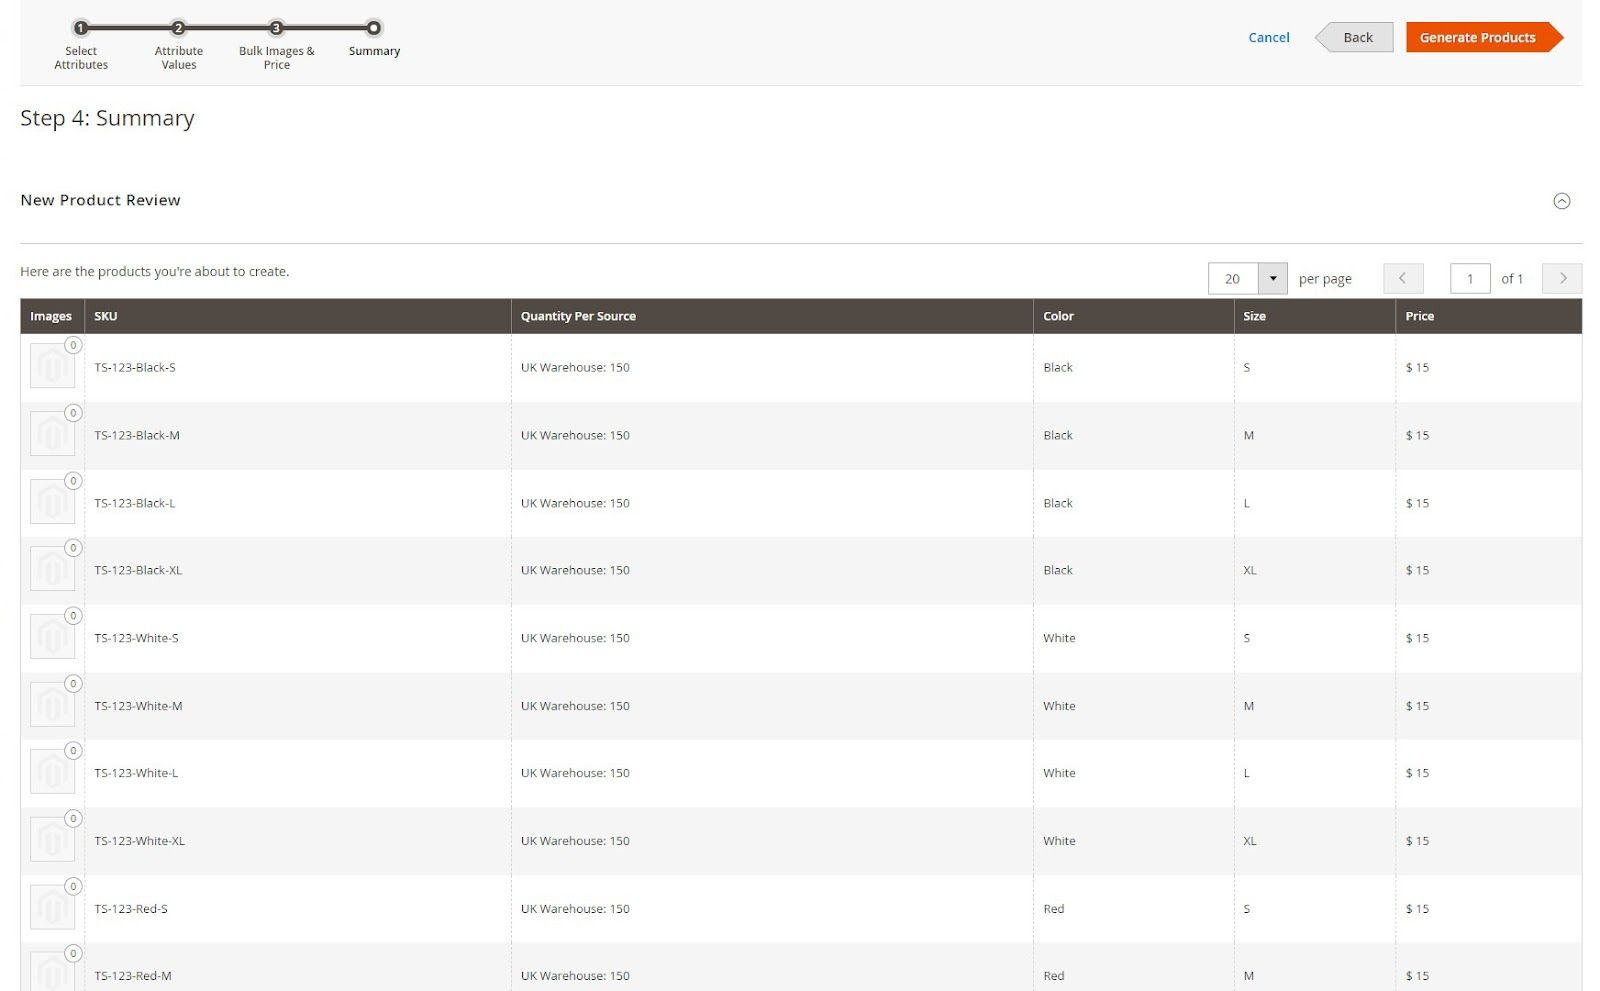Click the next page arrow
Viewport: 1600px width, 991px height.
point(1562,278)
